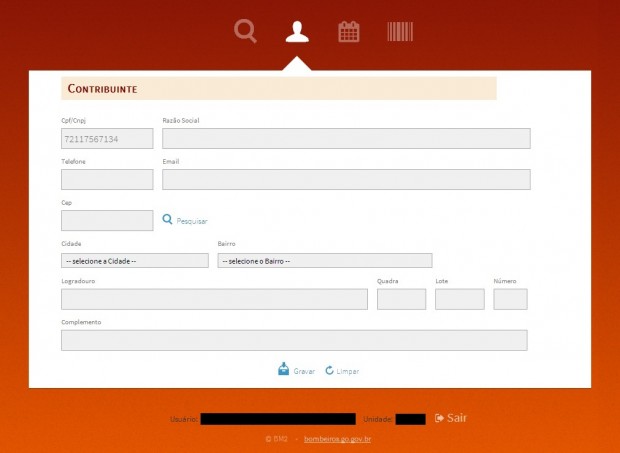Click the Quadra input field
The width and height of the screenshot is (620, 453).
(401, 299)
